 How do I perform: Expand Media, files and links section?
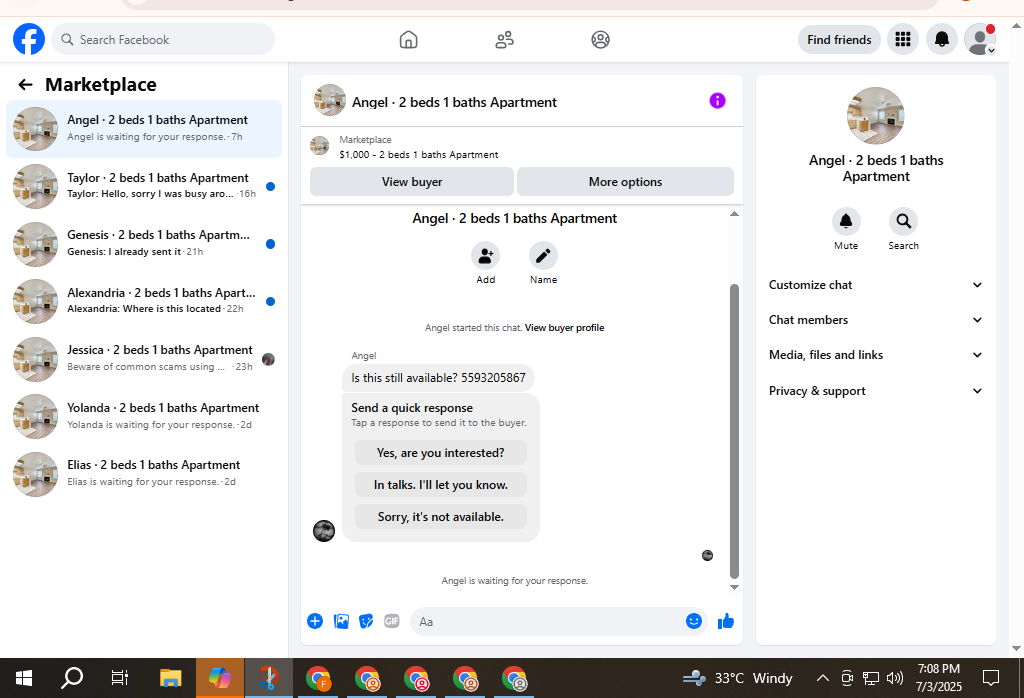click(x=876, y=355)
